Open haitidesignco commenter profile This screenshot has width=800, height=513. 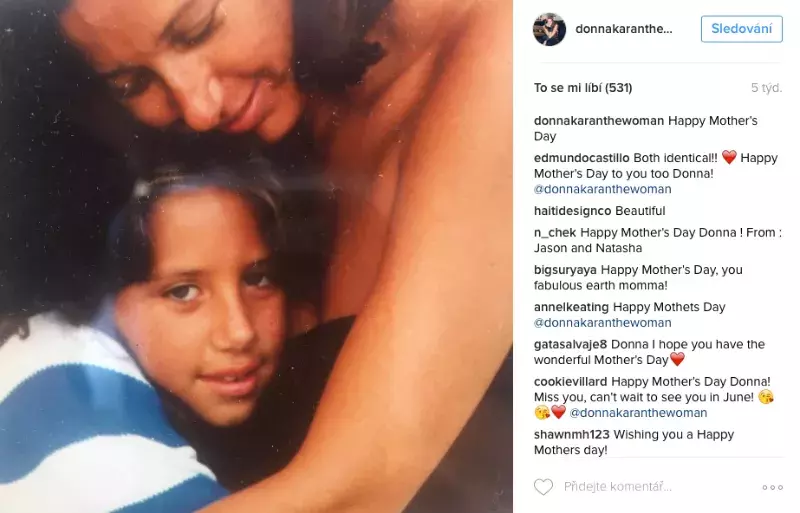[x=572, y=211]
